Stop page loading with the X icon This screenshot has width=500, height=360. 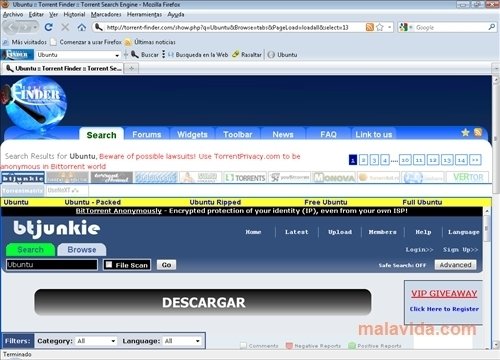[65, 27]
